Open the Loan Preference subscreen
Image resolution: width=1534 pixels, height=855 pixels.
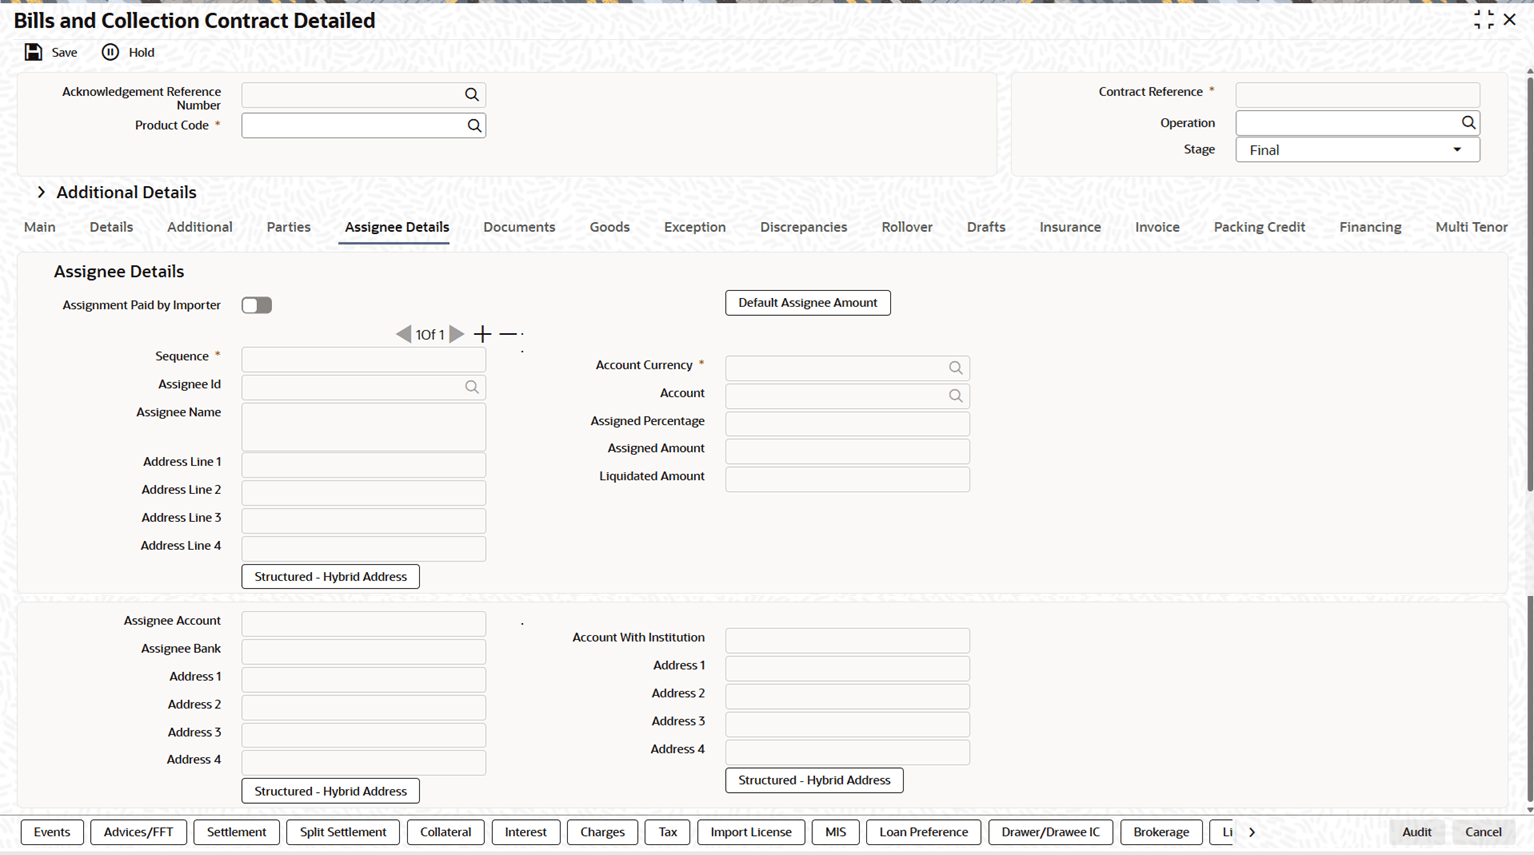click(924, 832)
